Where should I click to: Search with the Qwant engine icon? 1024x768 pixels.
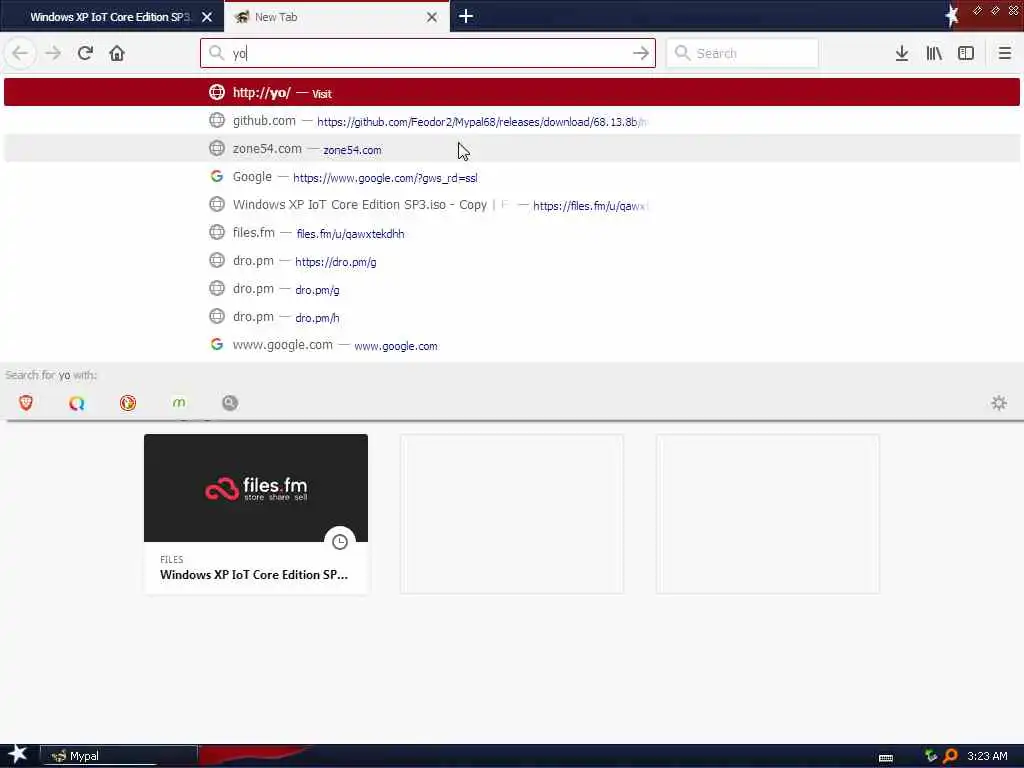click(x=76, y=403)
